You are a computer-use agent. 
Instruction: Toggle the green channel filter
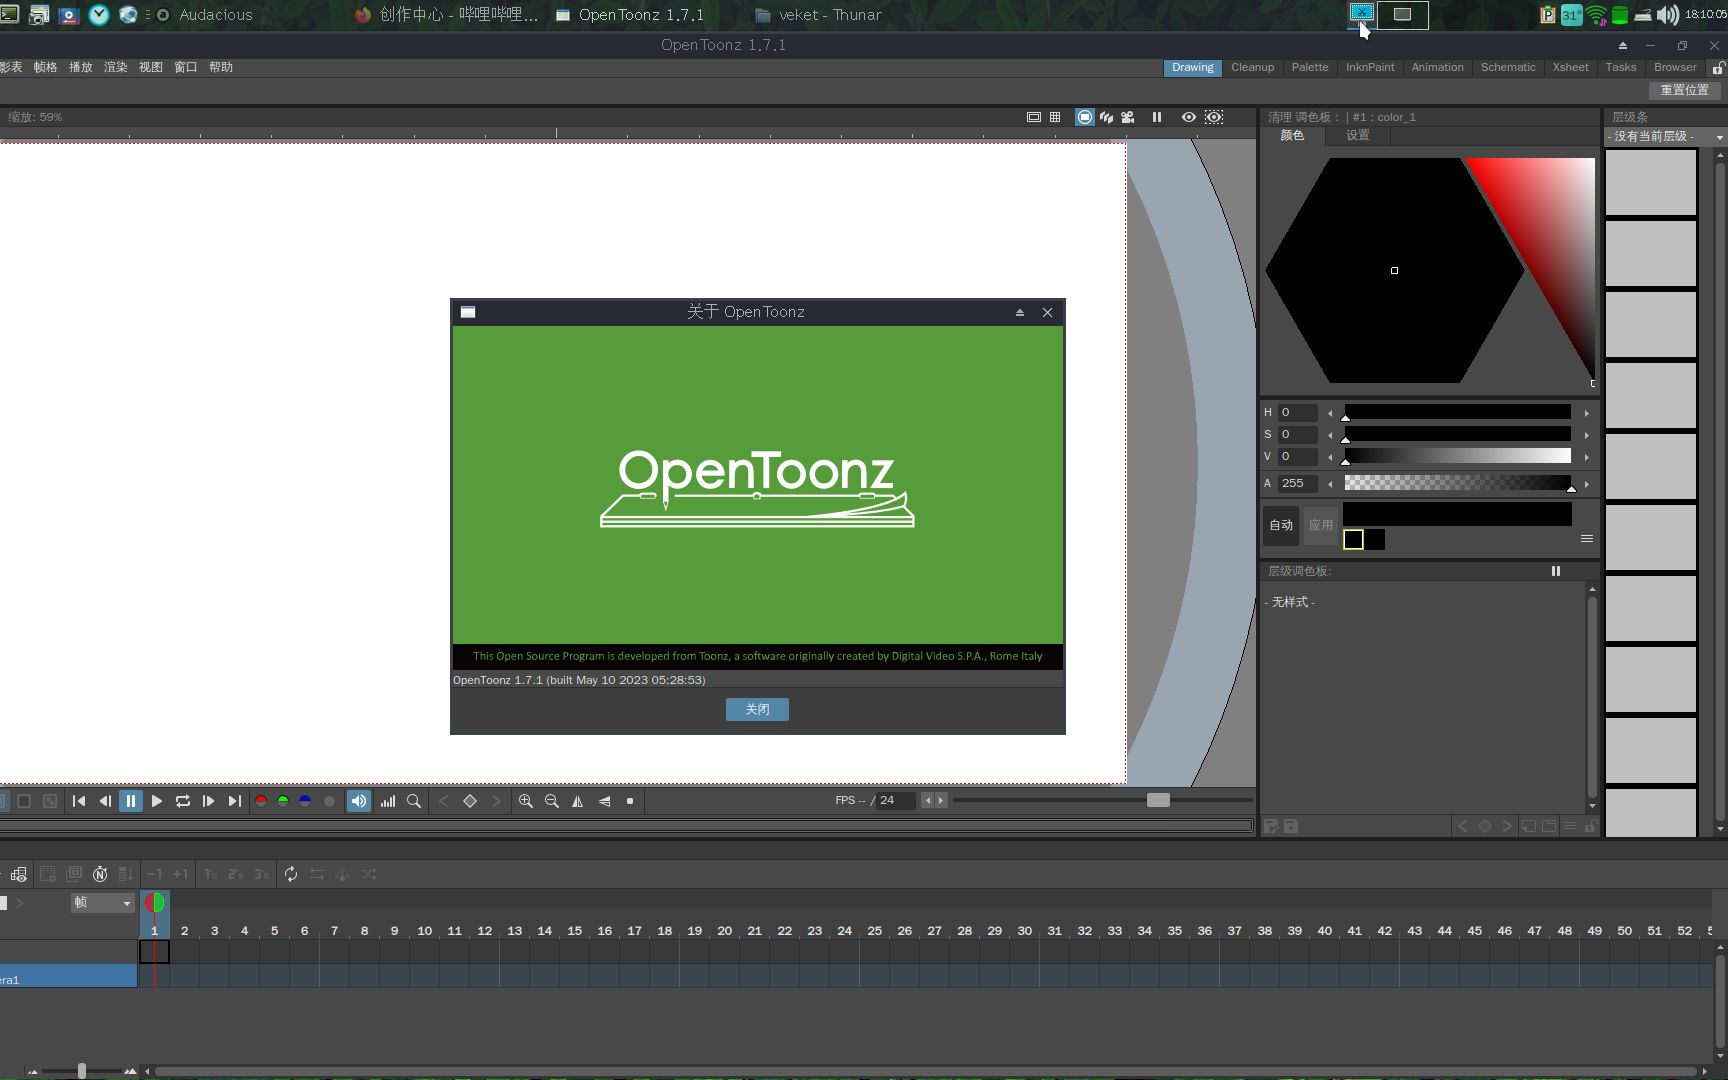pyautogui.click(x=283, y=801)
